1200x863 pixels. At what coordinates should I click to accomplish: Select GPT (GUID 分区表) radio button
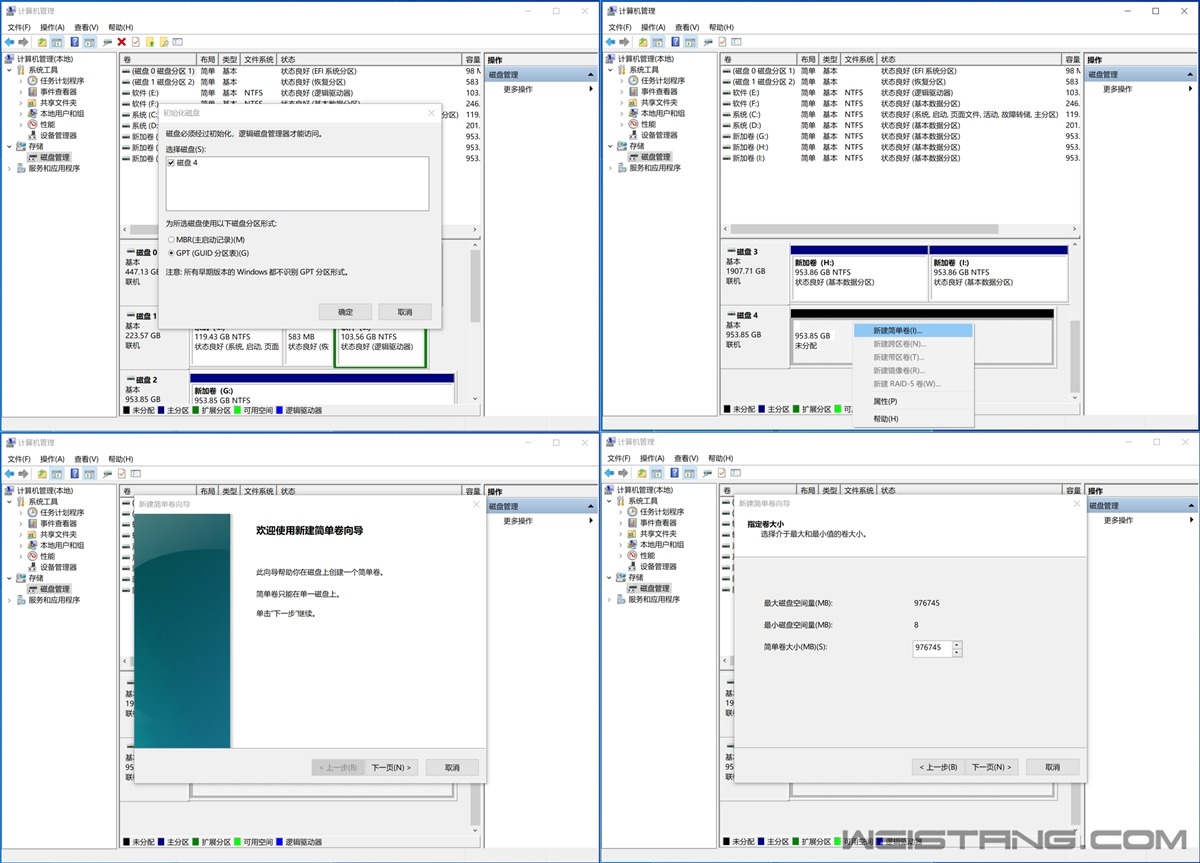[172, 253]
